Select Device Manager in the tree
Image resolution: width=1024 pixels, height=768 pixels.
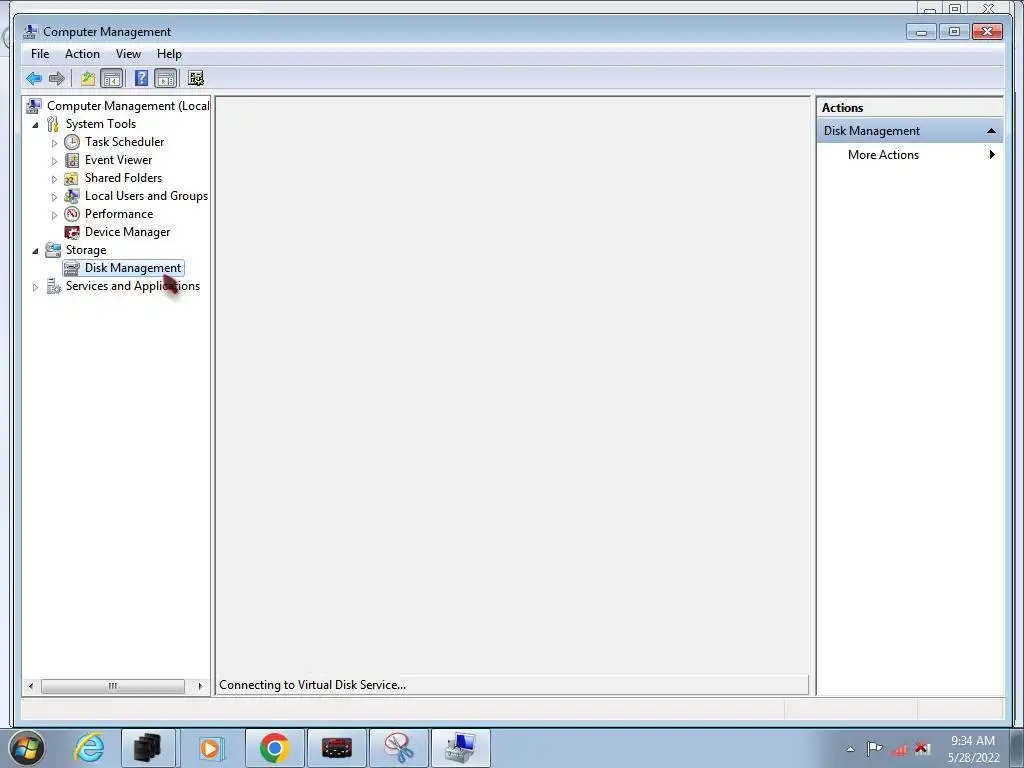127,232
